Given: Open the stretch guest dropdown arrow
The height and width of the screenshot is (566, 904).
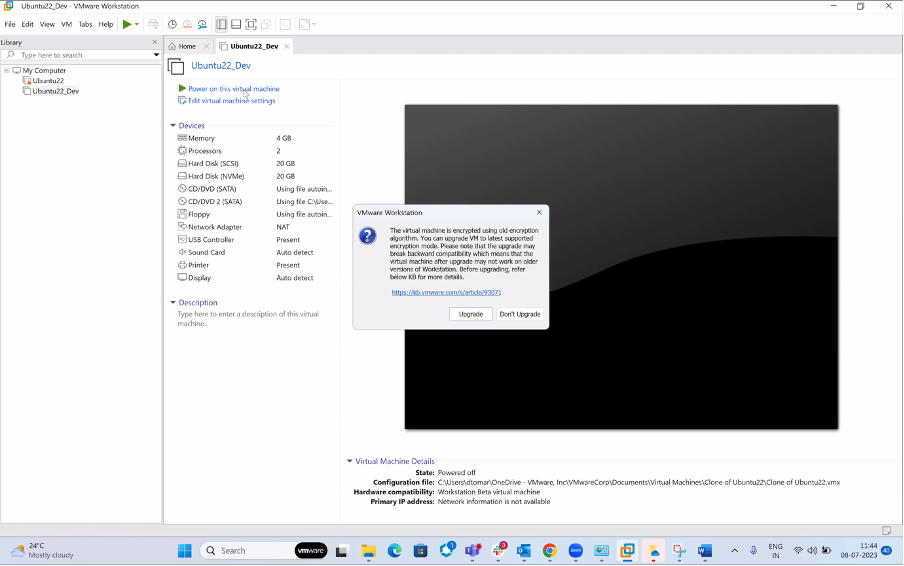Looking at the screenshot, I should pos(314,24).
